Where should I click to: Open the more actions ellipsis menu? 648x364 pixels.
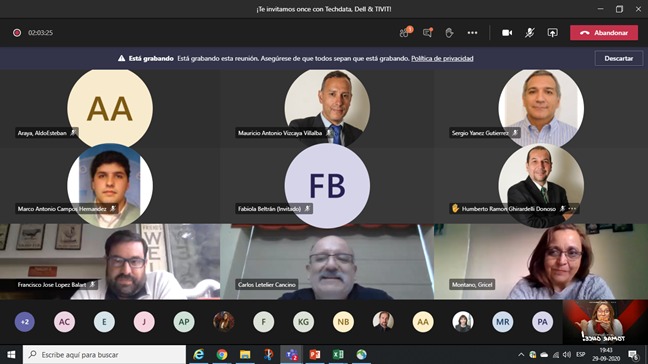[x=472, y=33]
